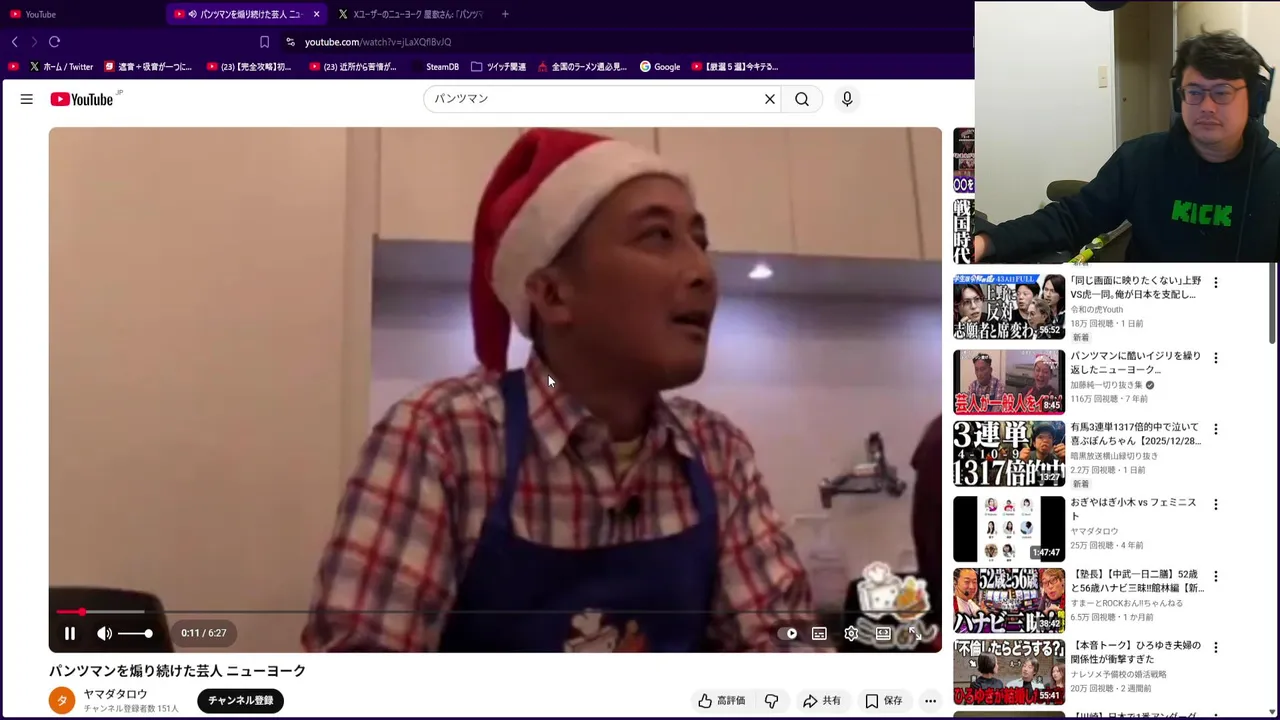1280x720 pixels.
Task: Open the ヤマダタロウ channel name link
Action: [115, 694]
